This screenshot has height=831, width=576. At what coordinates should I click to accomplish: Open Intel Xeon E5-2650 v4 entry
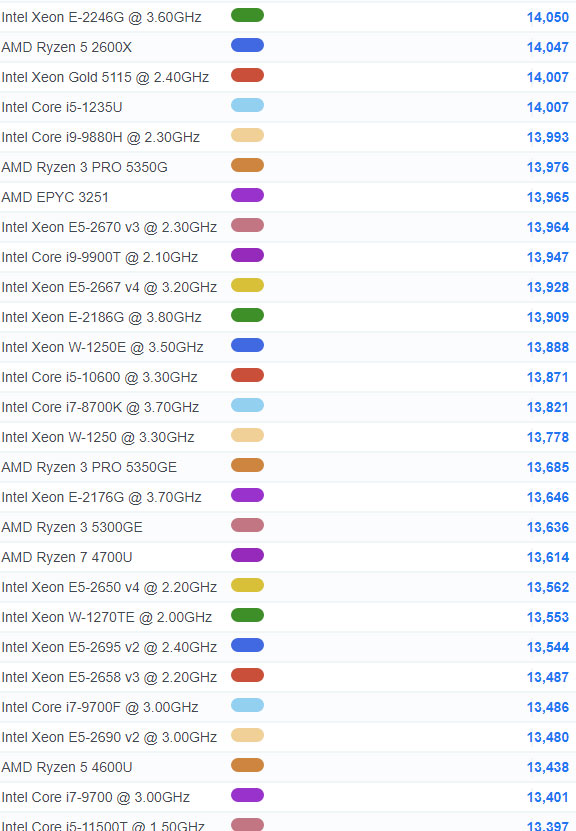click(x=109, y=587)
